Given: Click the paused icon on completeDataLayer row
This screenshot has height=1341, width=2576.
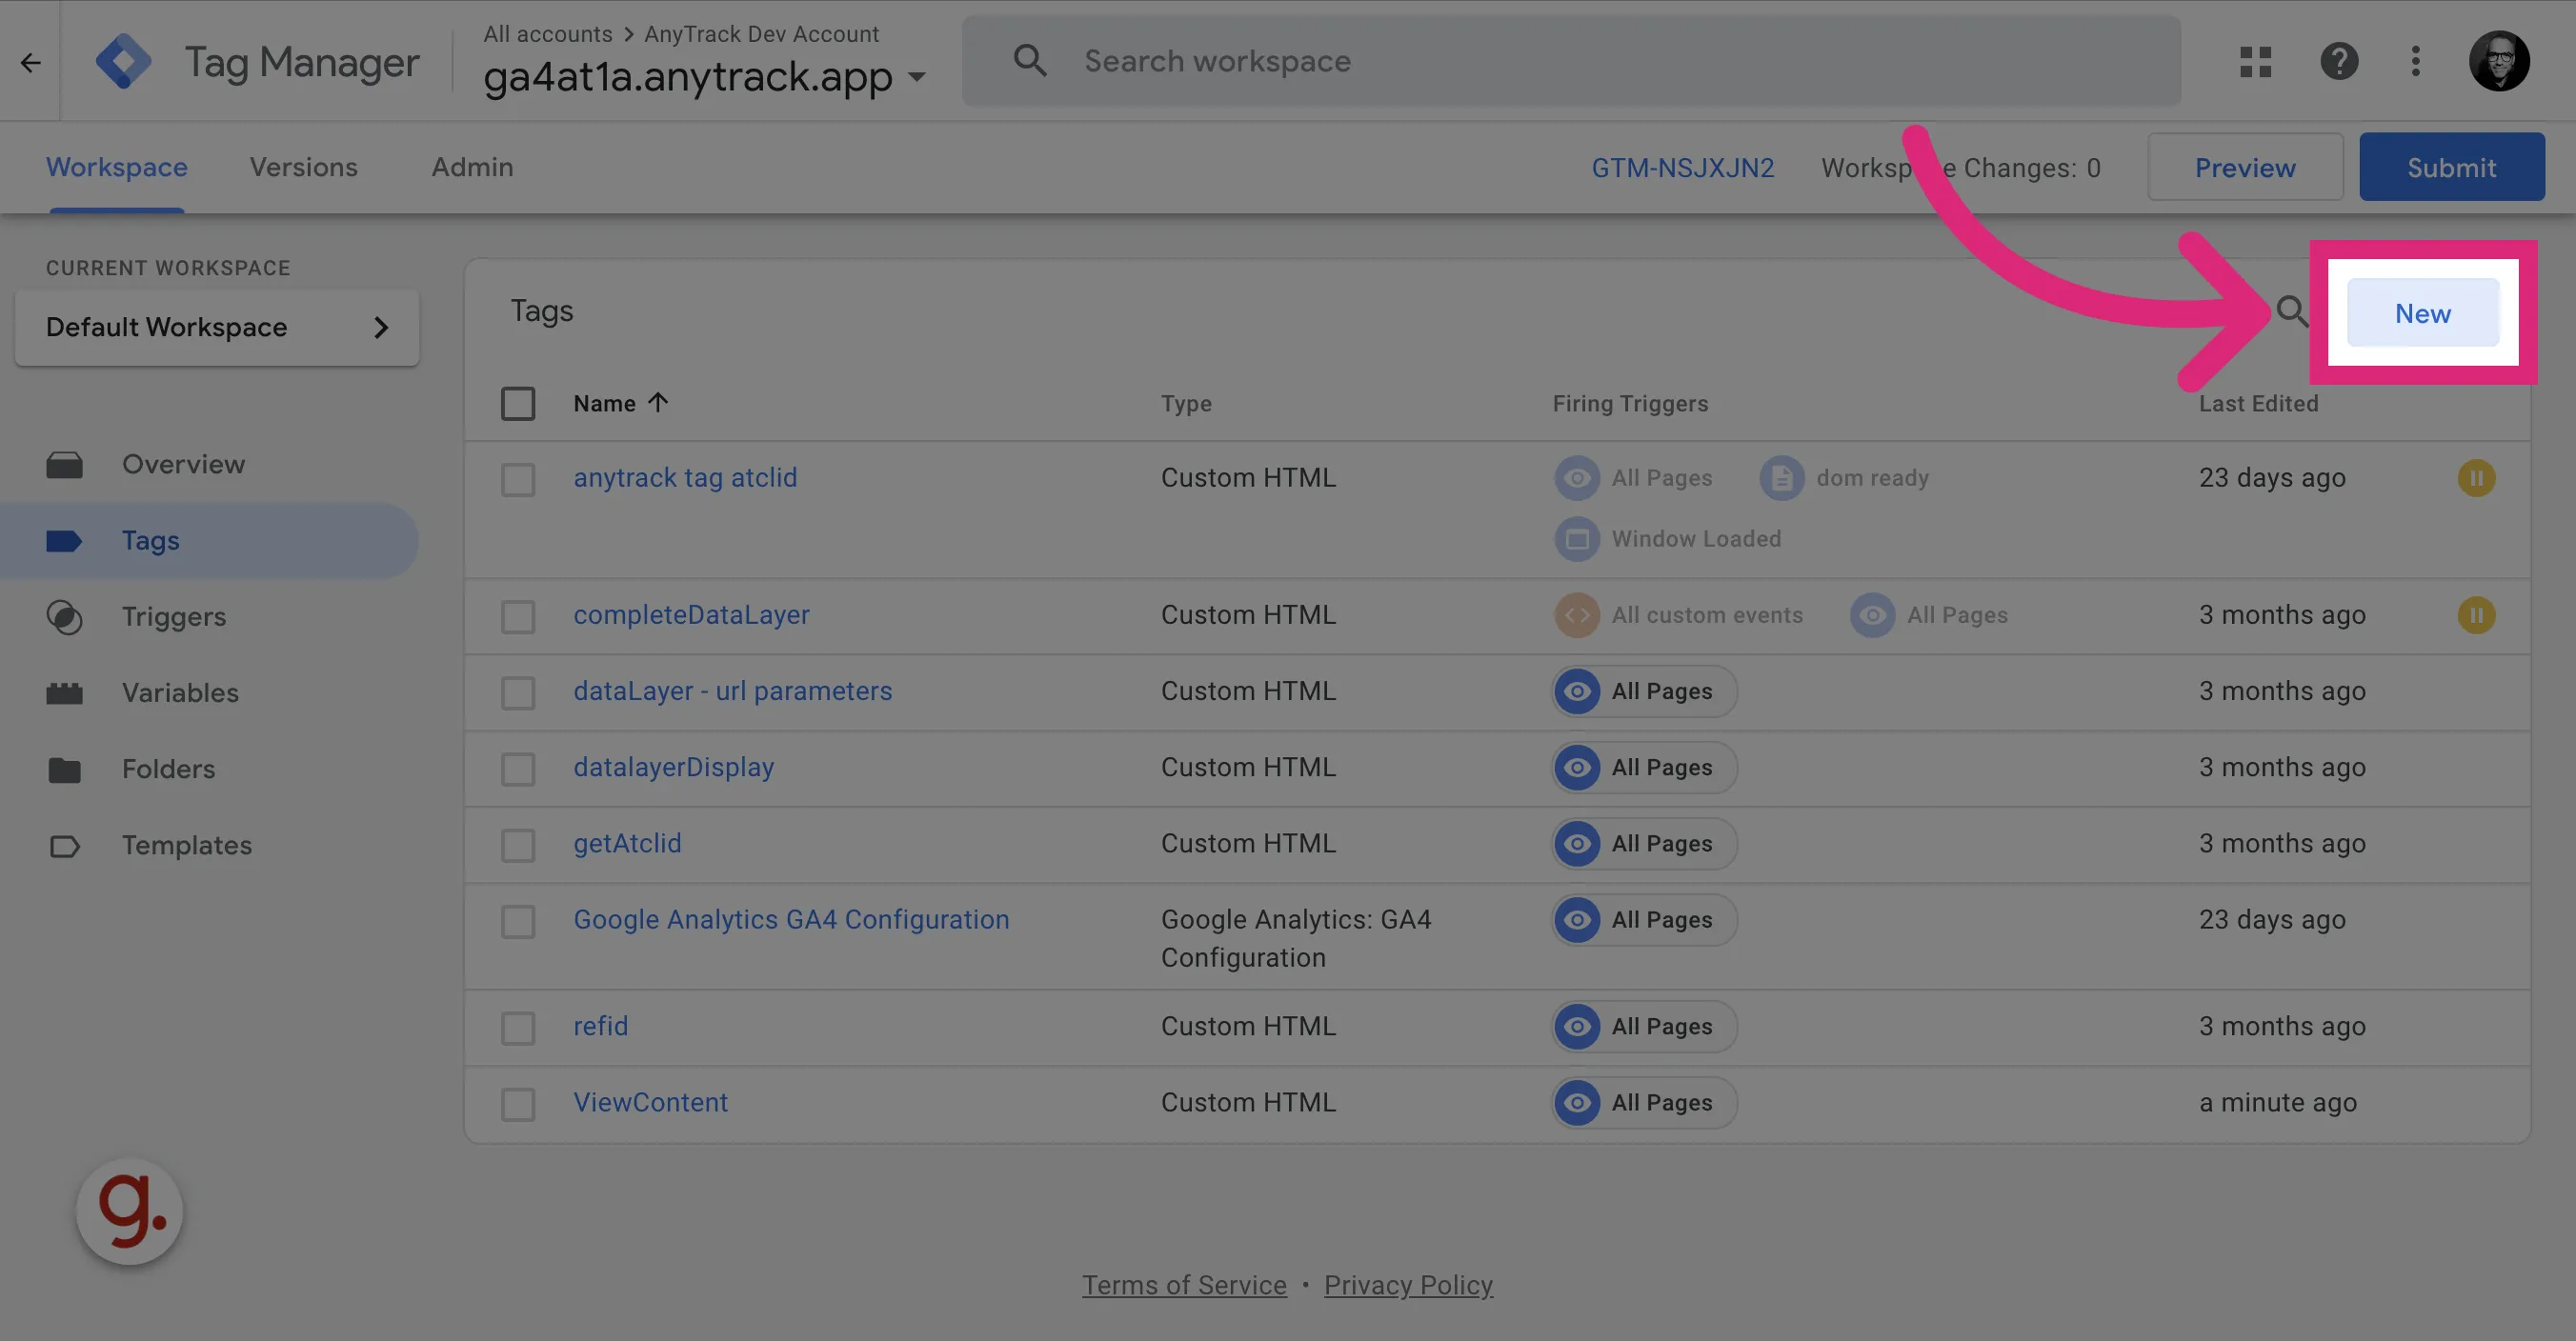Looking at the screenshot, I should click(x=2476, y=615).
